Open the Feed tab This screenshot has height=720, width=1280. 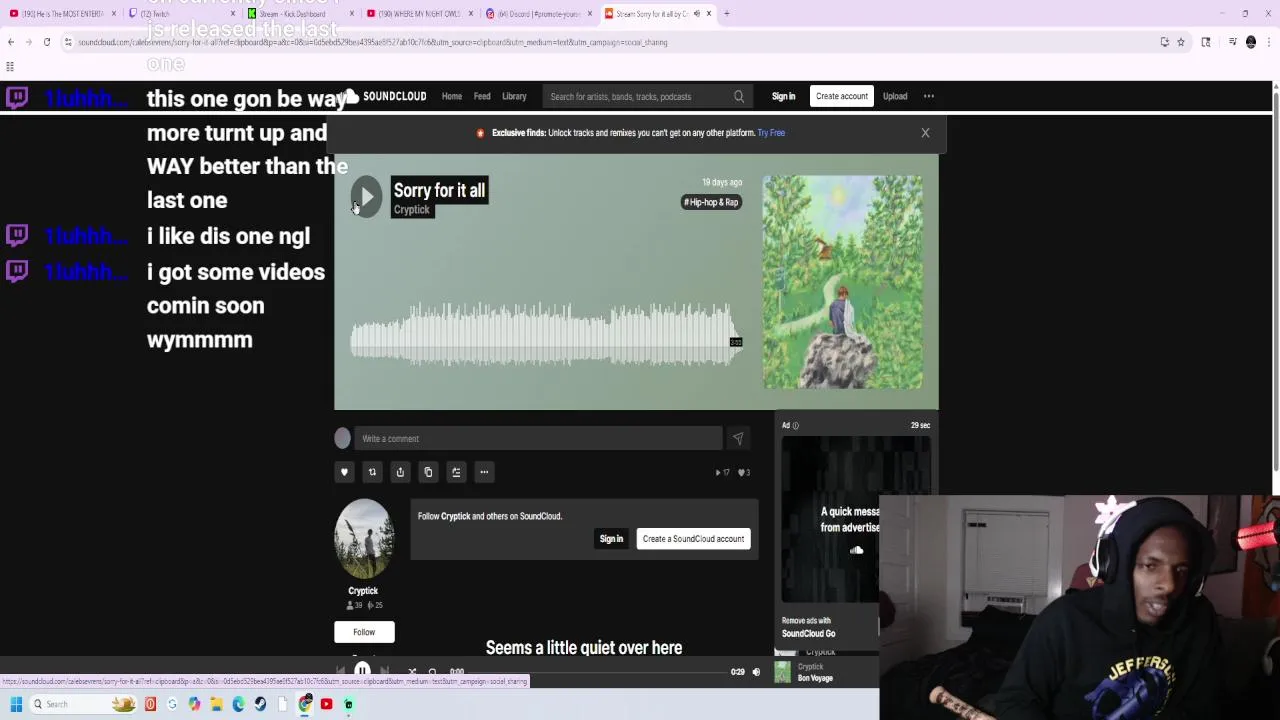(x=482, y=96)
